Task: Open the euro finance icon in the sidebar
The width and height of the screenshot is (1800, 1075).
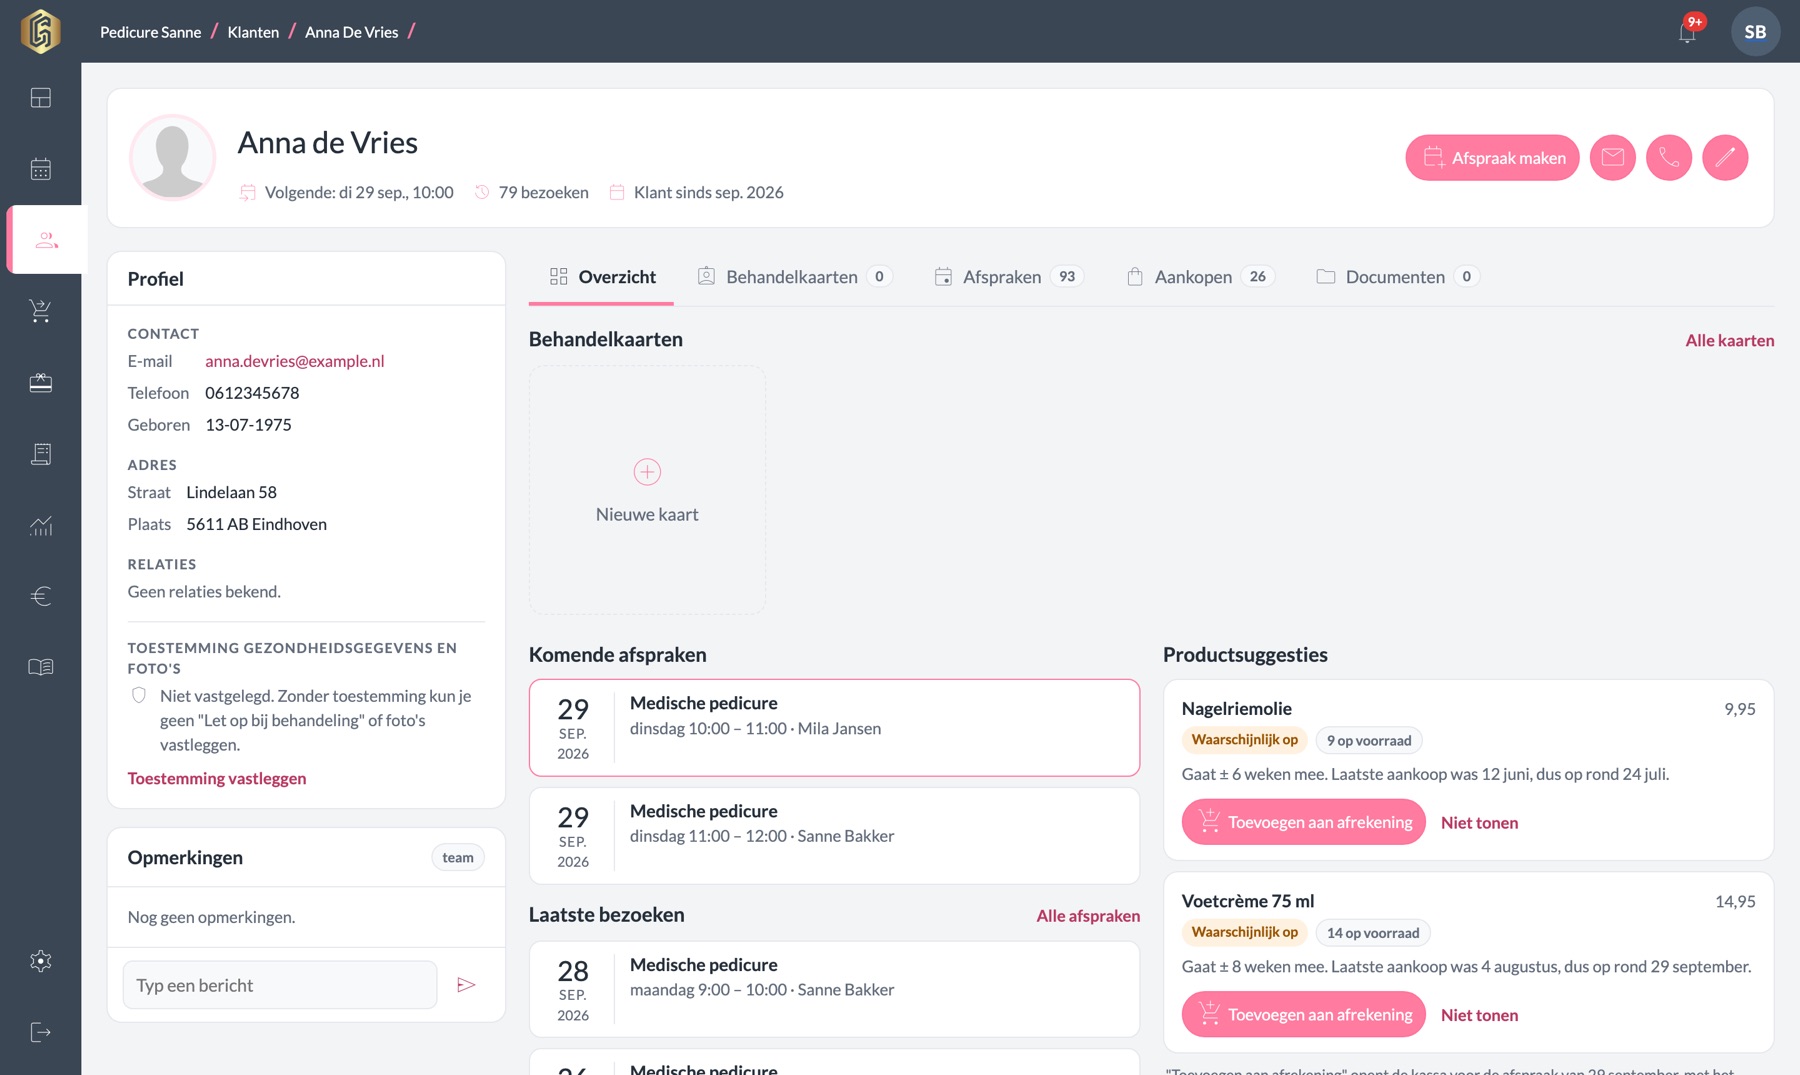Action: pyautogui.click(x=41, y=596)
